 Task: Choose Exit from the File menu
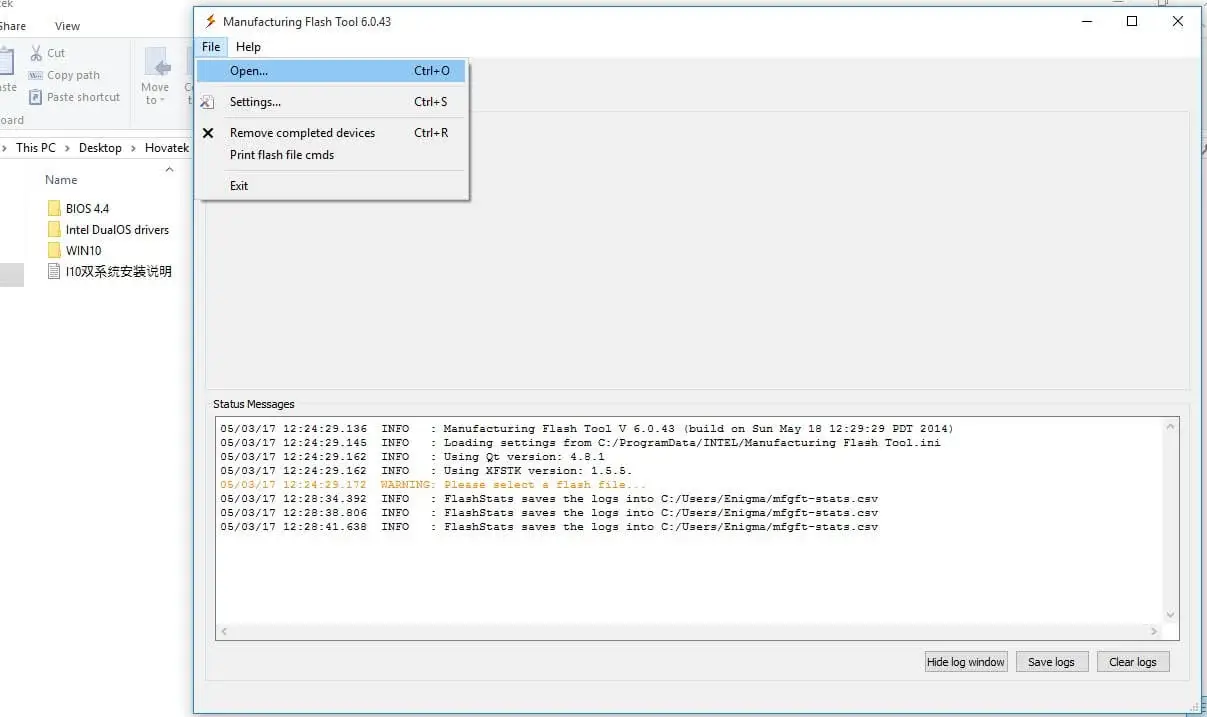coord(239,185)
